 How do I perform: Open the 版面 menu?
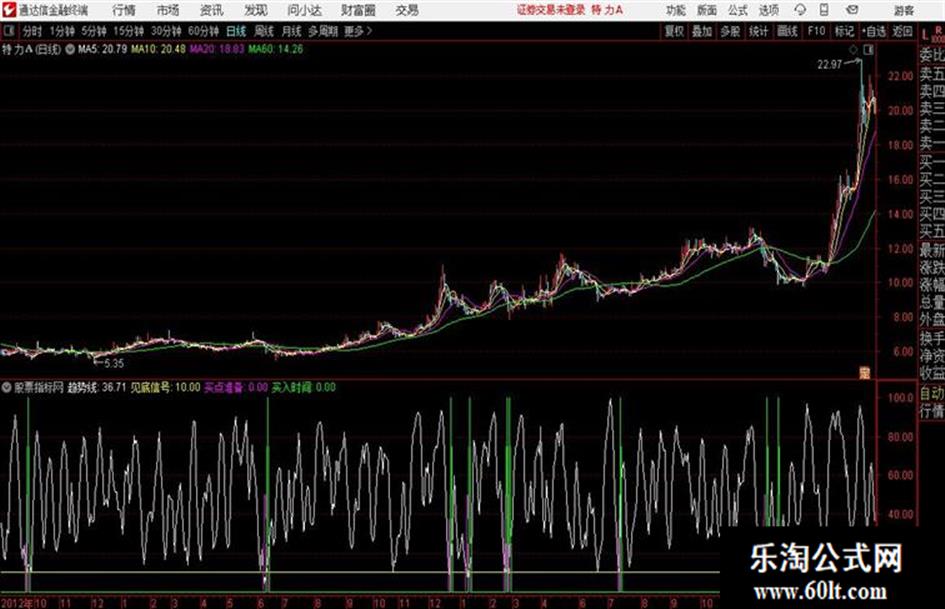(x=706, y=10)
